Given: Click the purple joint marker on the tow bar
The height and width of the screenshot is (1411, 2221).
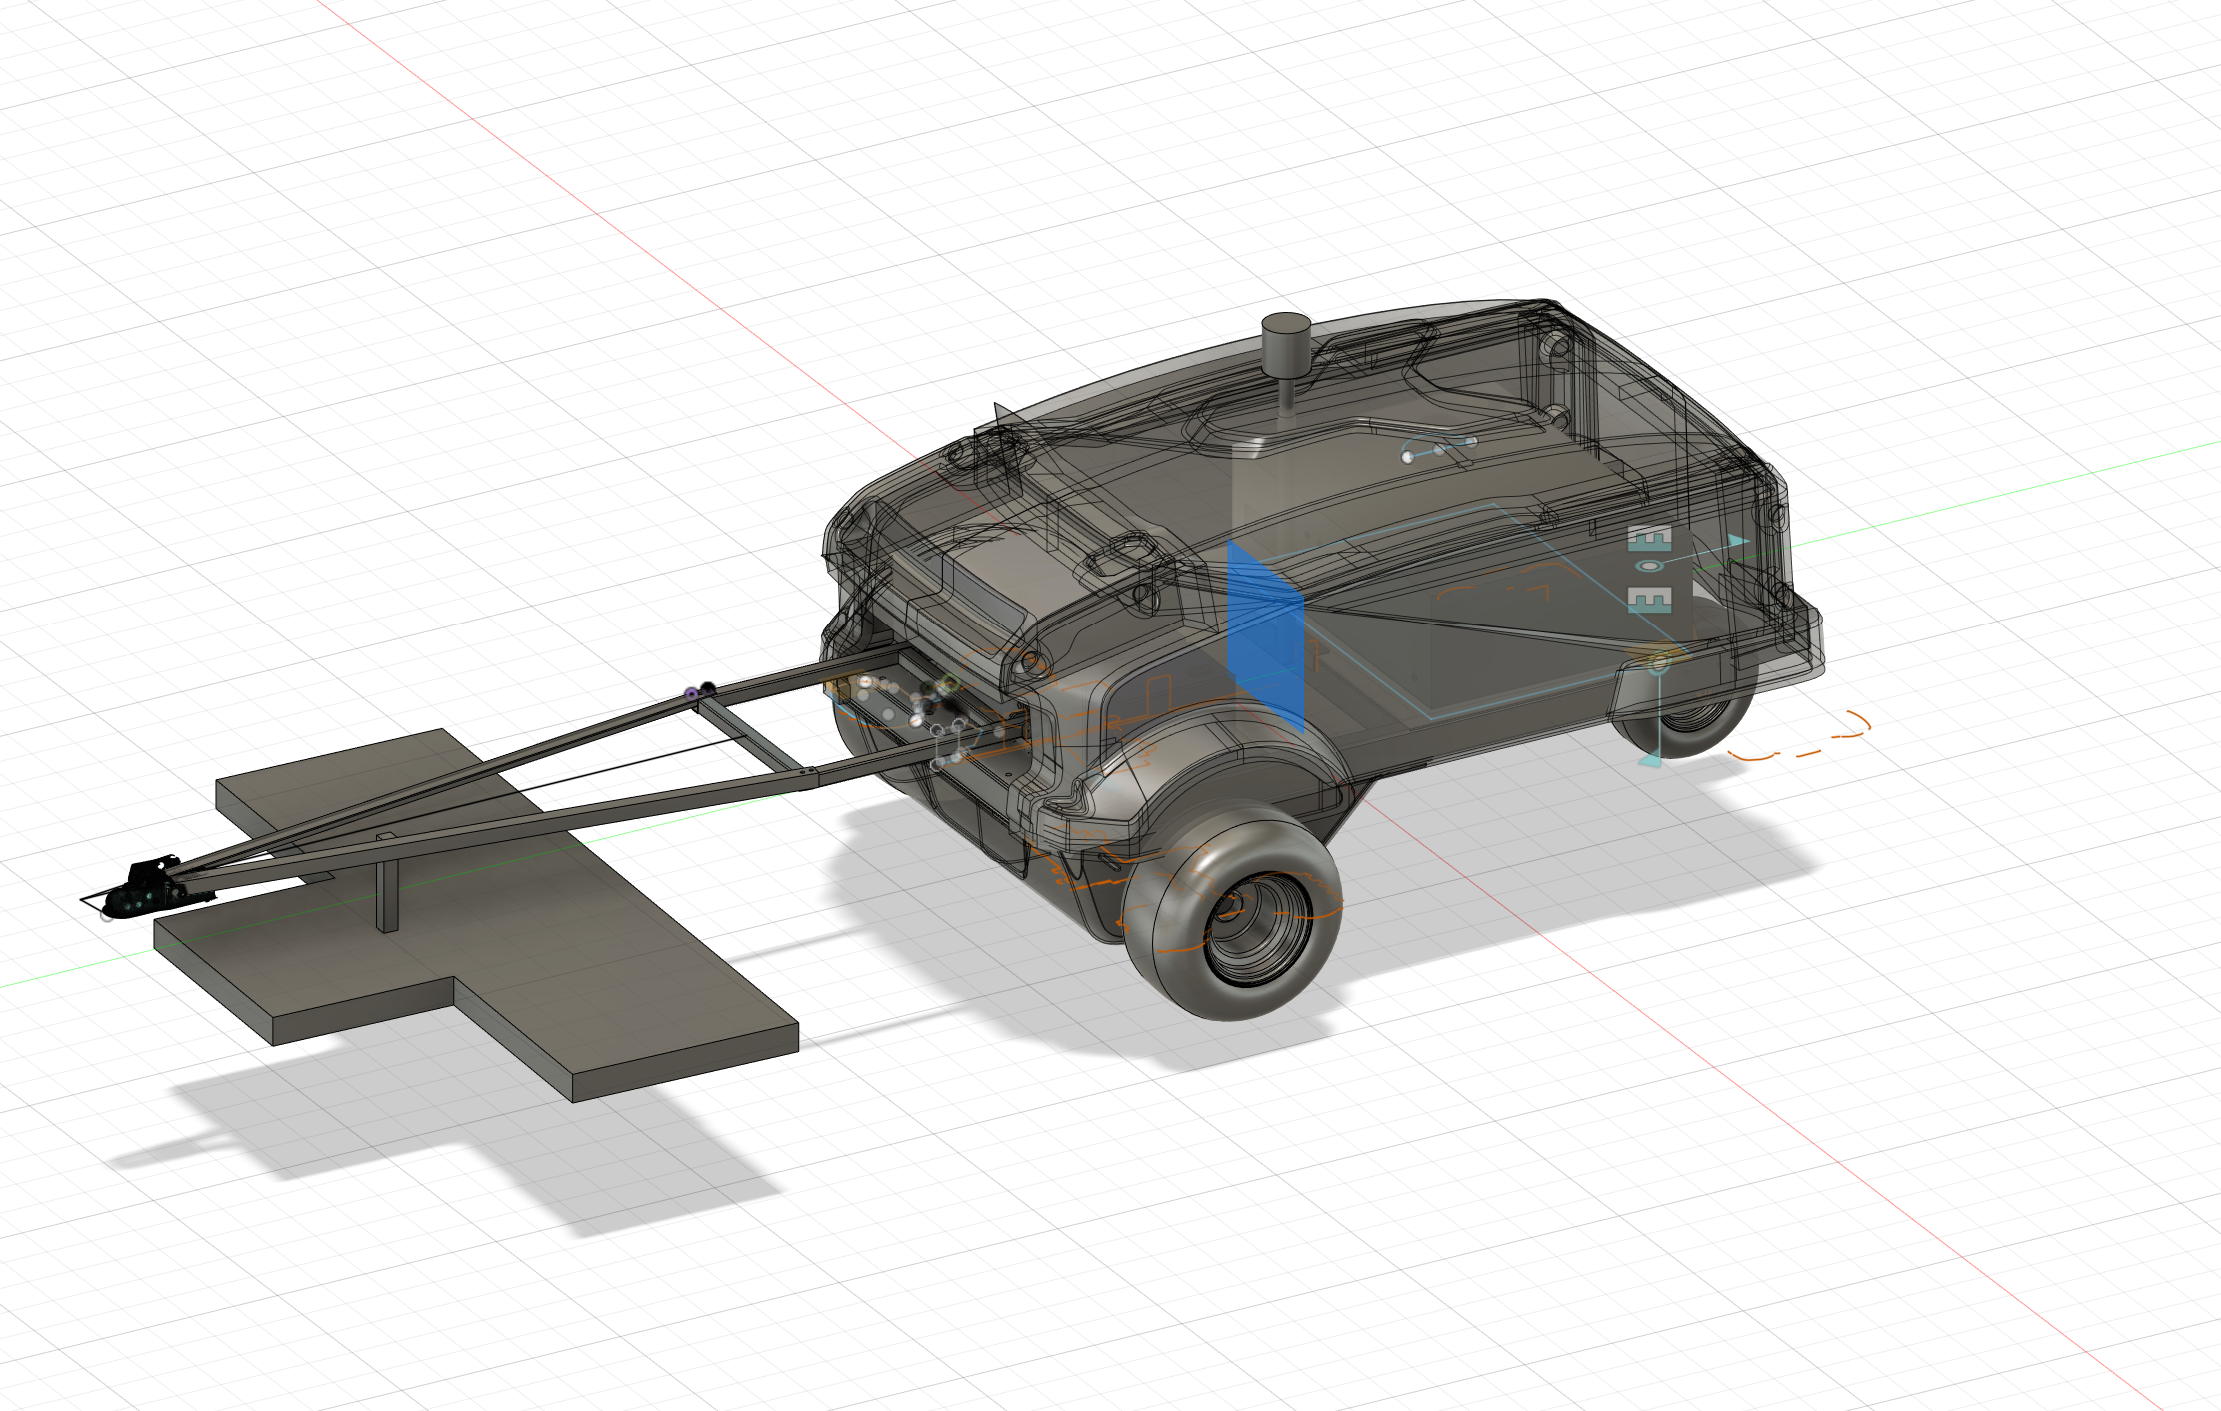Looking at the screenshot, I should pyautogui.click(x=691, y=692).
